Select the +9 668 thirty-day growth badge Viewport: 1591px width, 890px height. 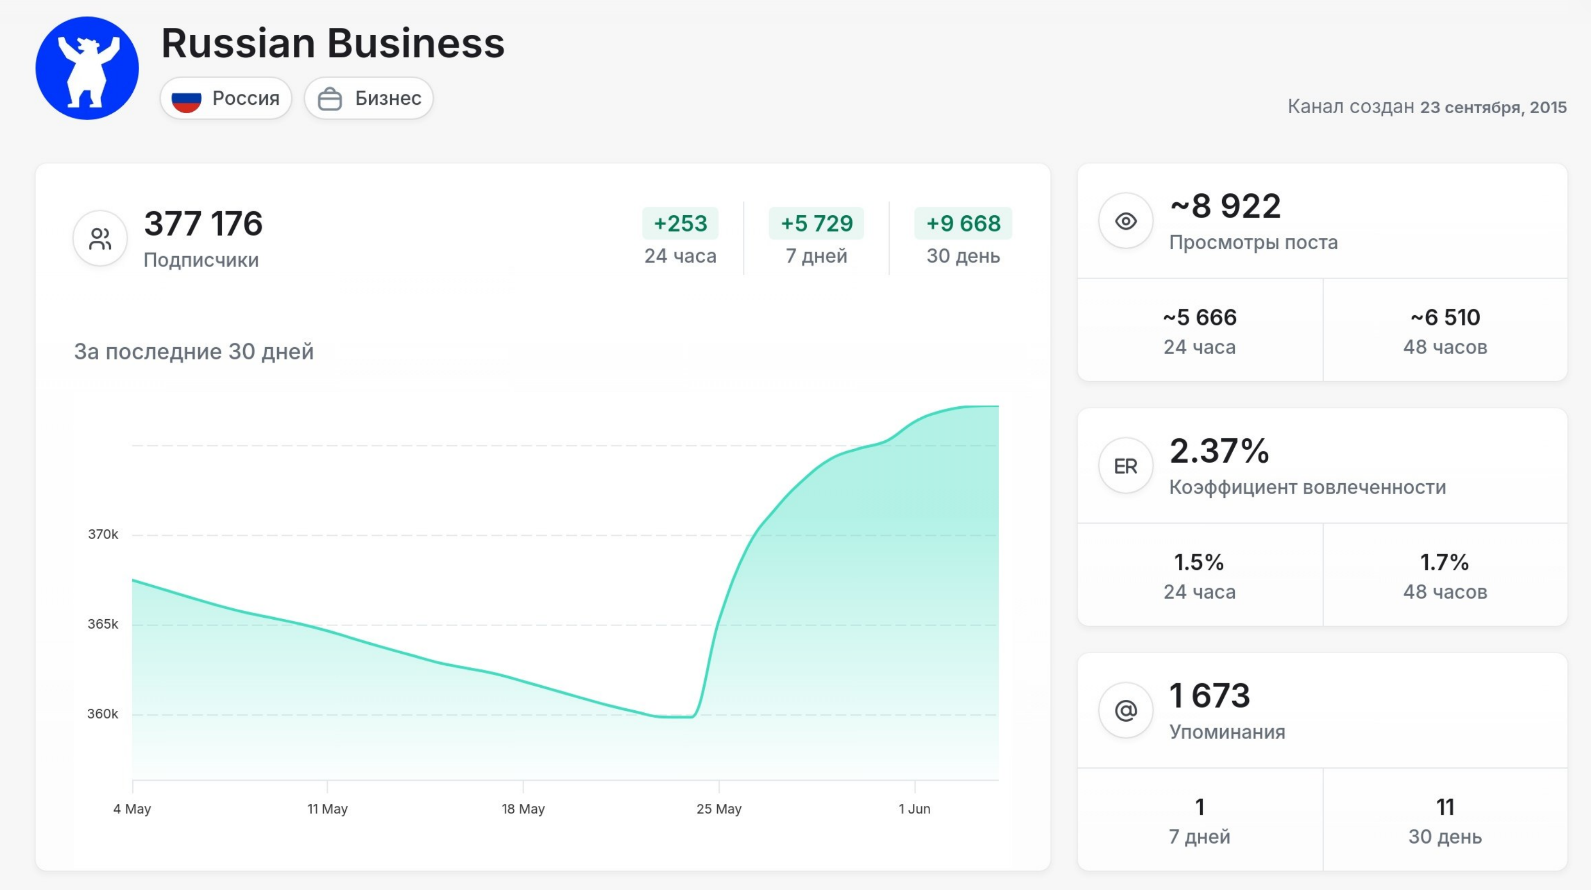coord(963,223)
